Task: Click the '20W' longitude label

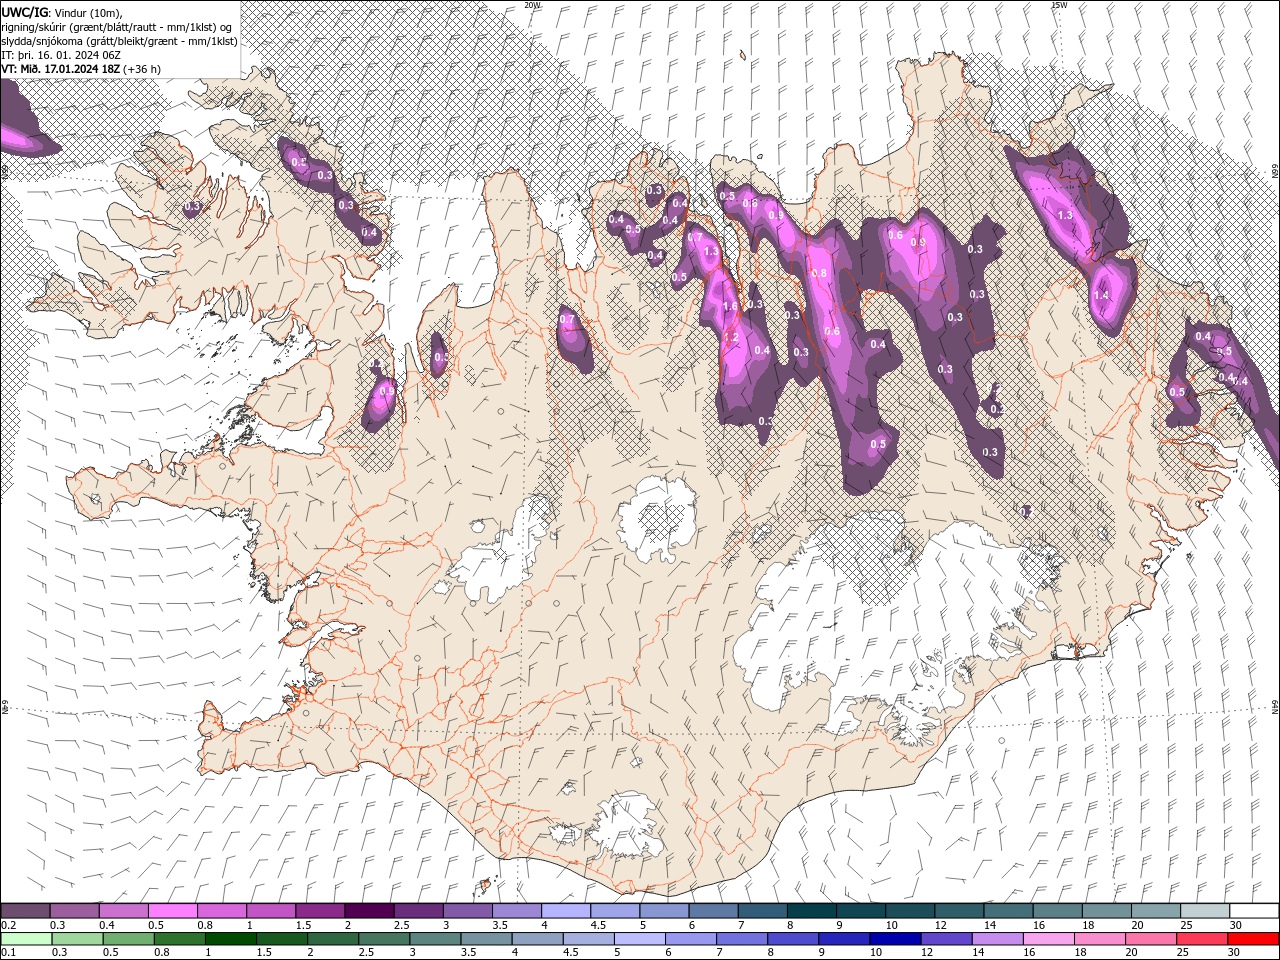Action: 533,5
